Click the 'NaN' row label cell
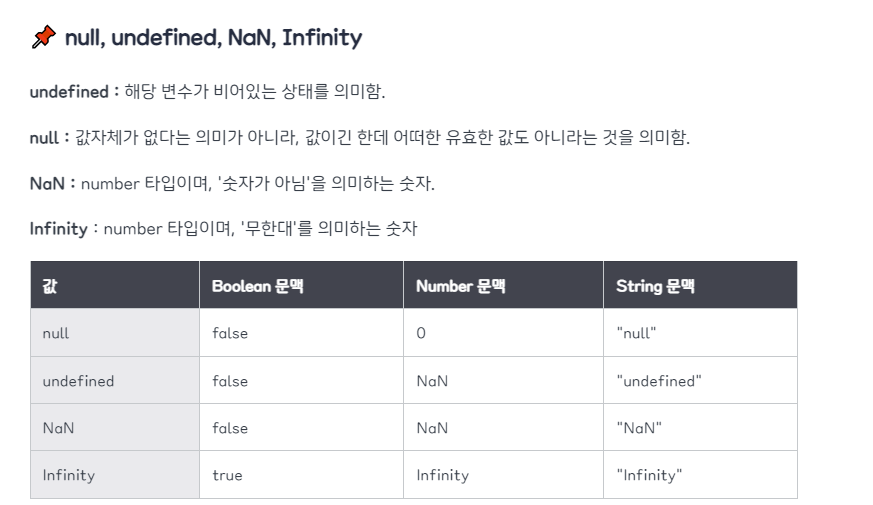 pos(115,428)
